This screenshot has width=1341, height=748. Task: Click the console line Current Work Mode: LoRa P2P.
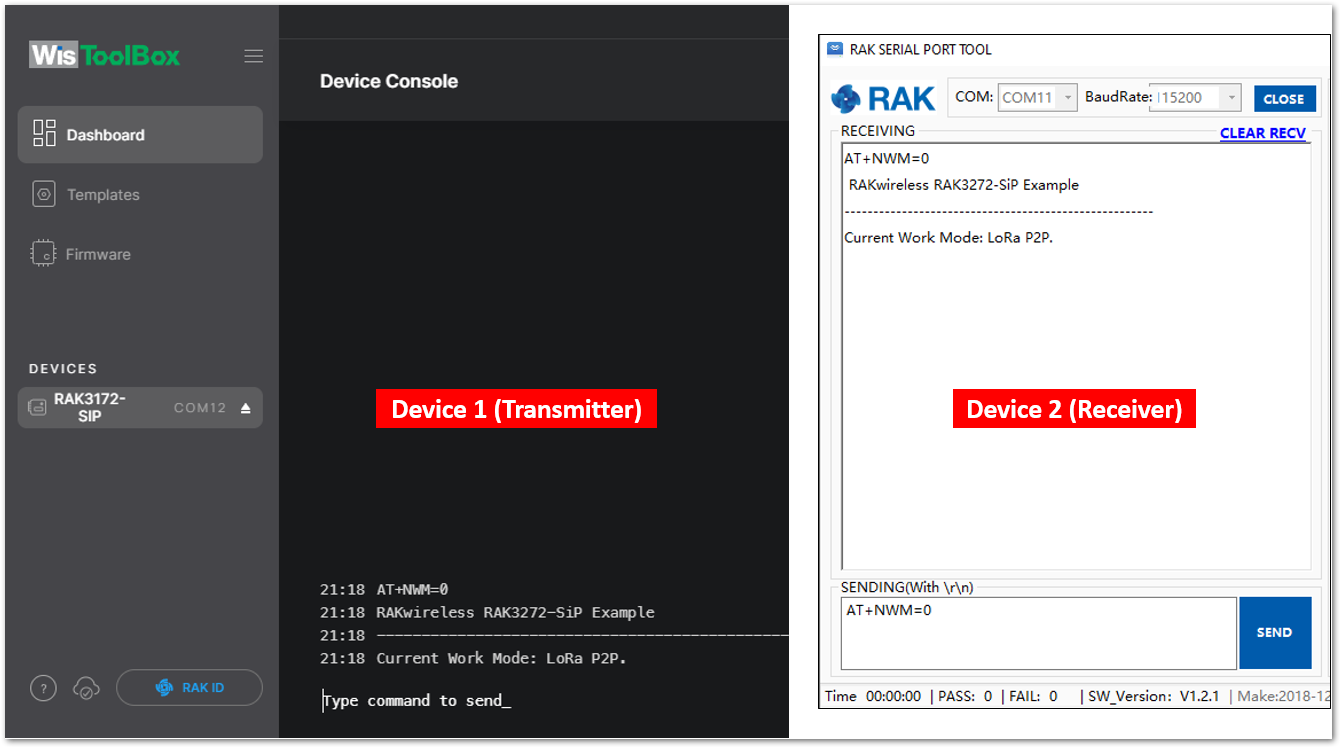(501, 658)
